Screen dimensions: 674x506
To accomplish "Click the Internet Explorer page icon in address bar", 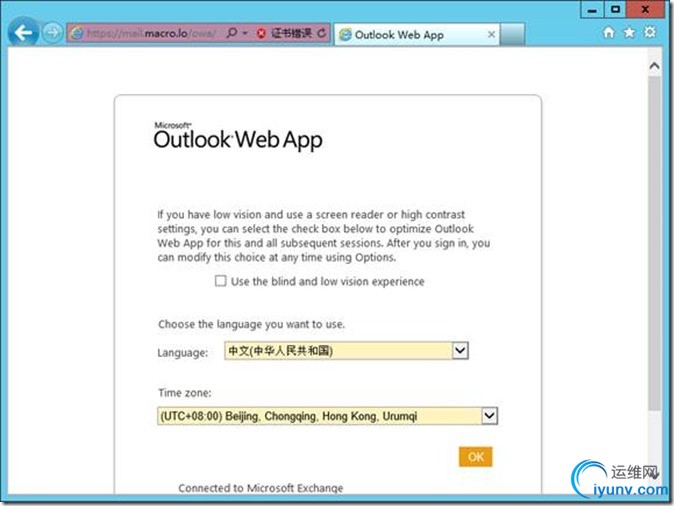I will pyautogui.click(x=77, y=33).
